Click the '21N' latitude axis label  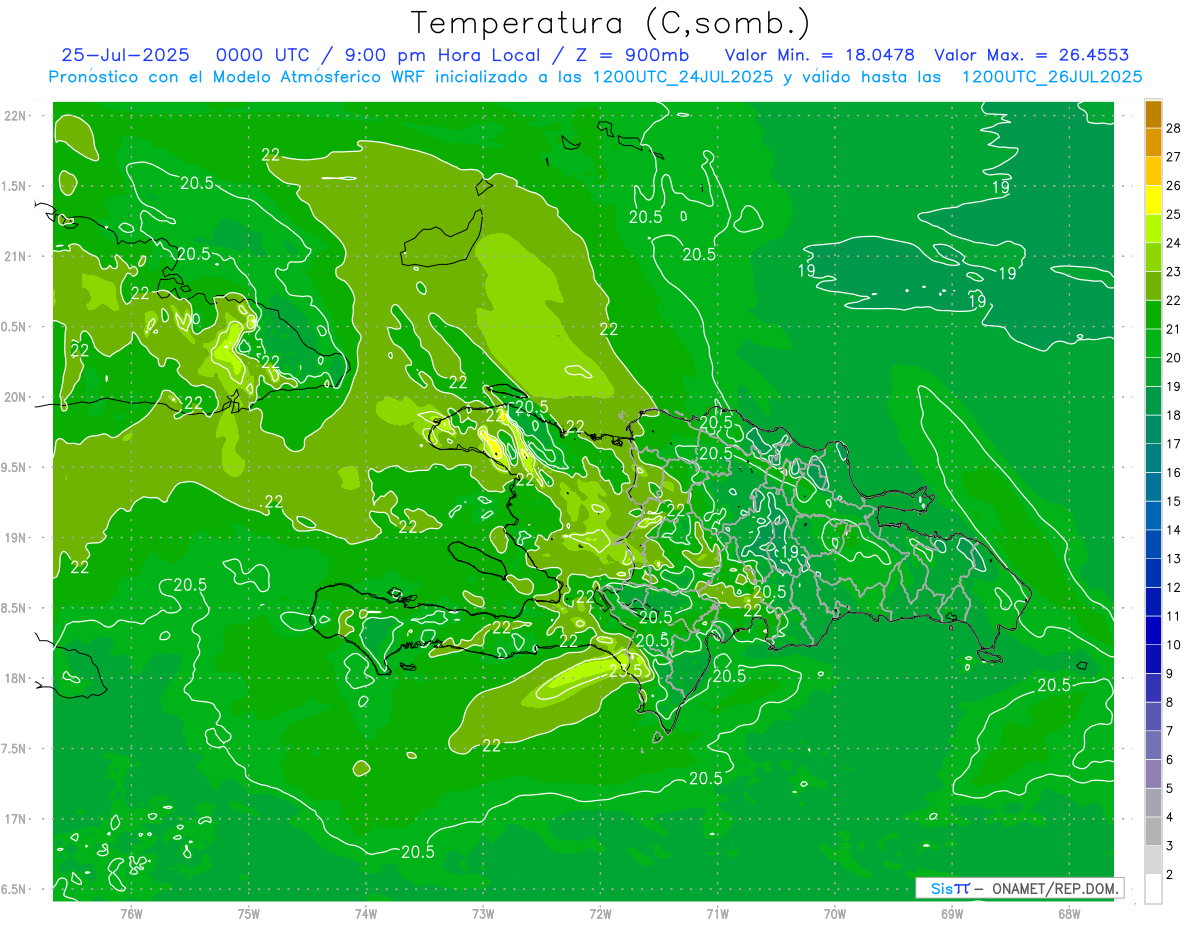click(16, 256)
